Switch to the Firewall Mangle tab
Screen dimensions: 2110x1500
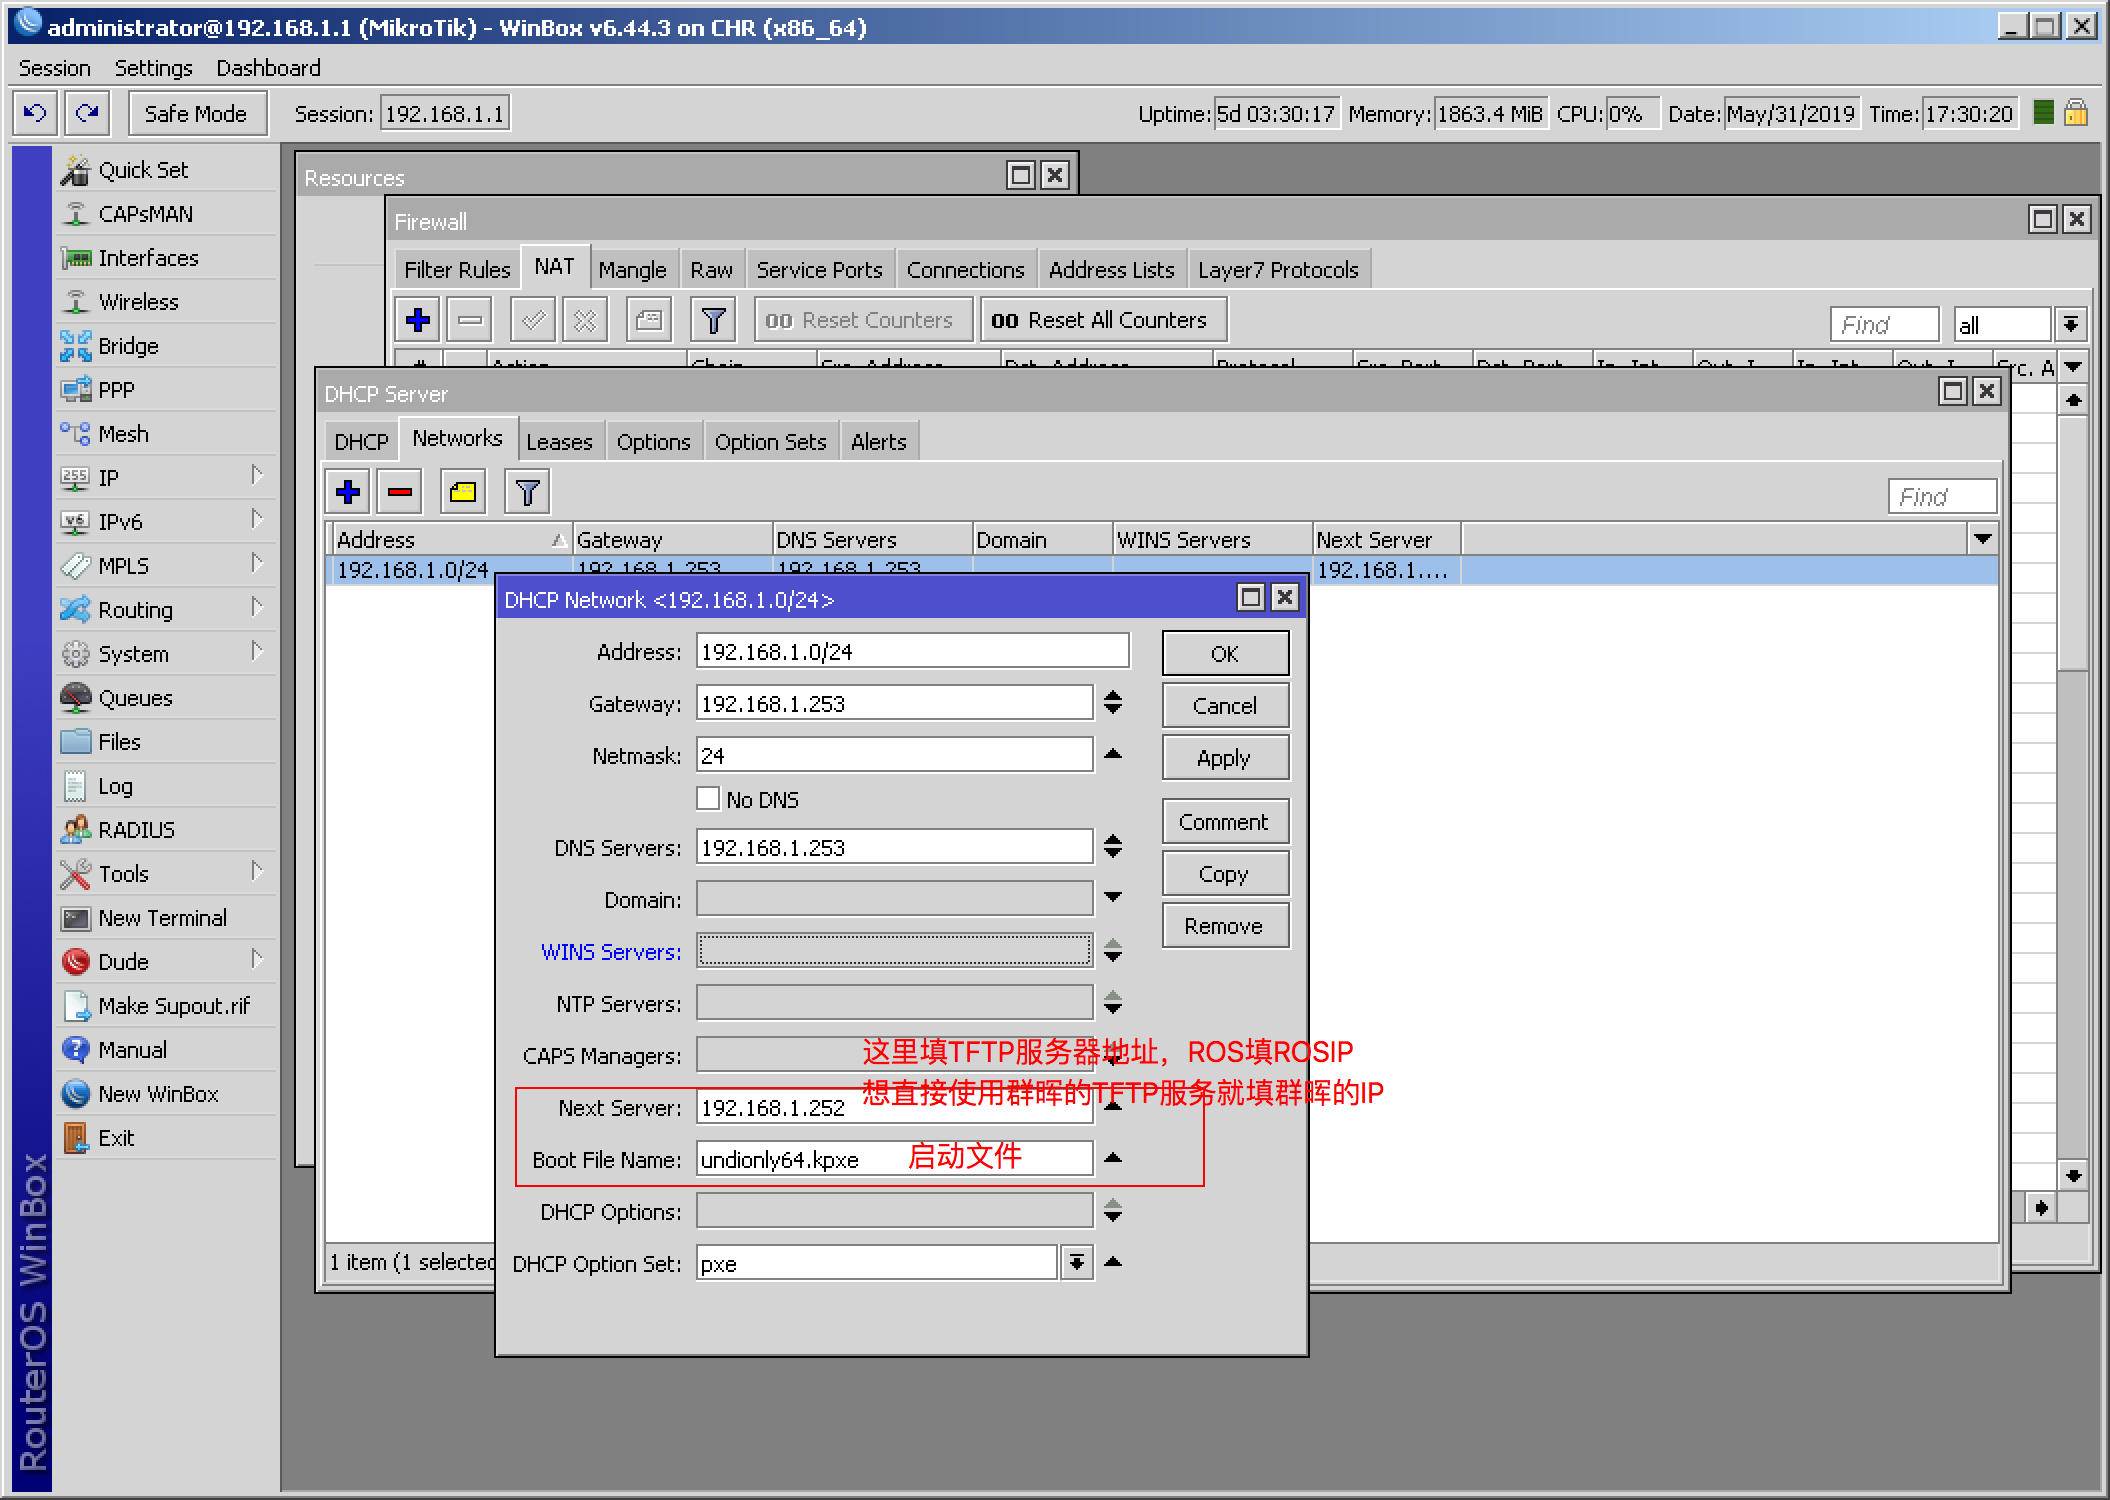(632, 270)
